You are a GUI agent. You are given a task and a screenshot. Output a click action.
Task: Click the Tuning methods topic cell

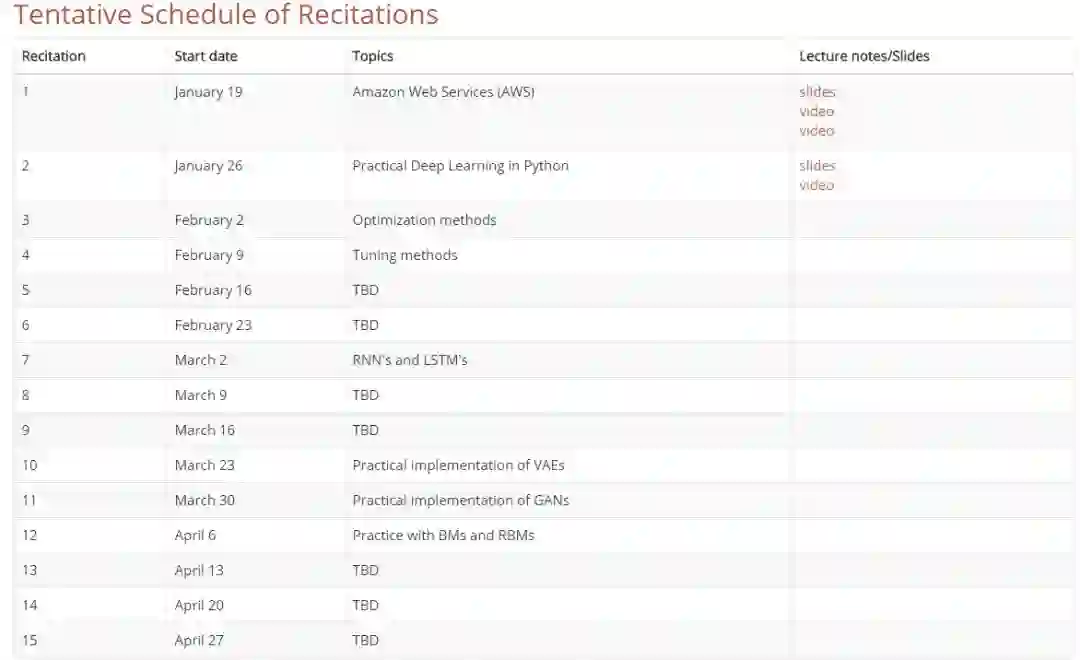pos(405,255)
